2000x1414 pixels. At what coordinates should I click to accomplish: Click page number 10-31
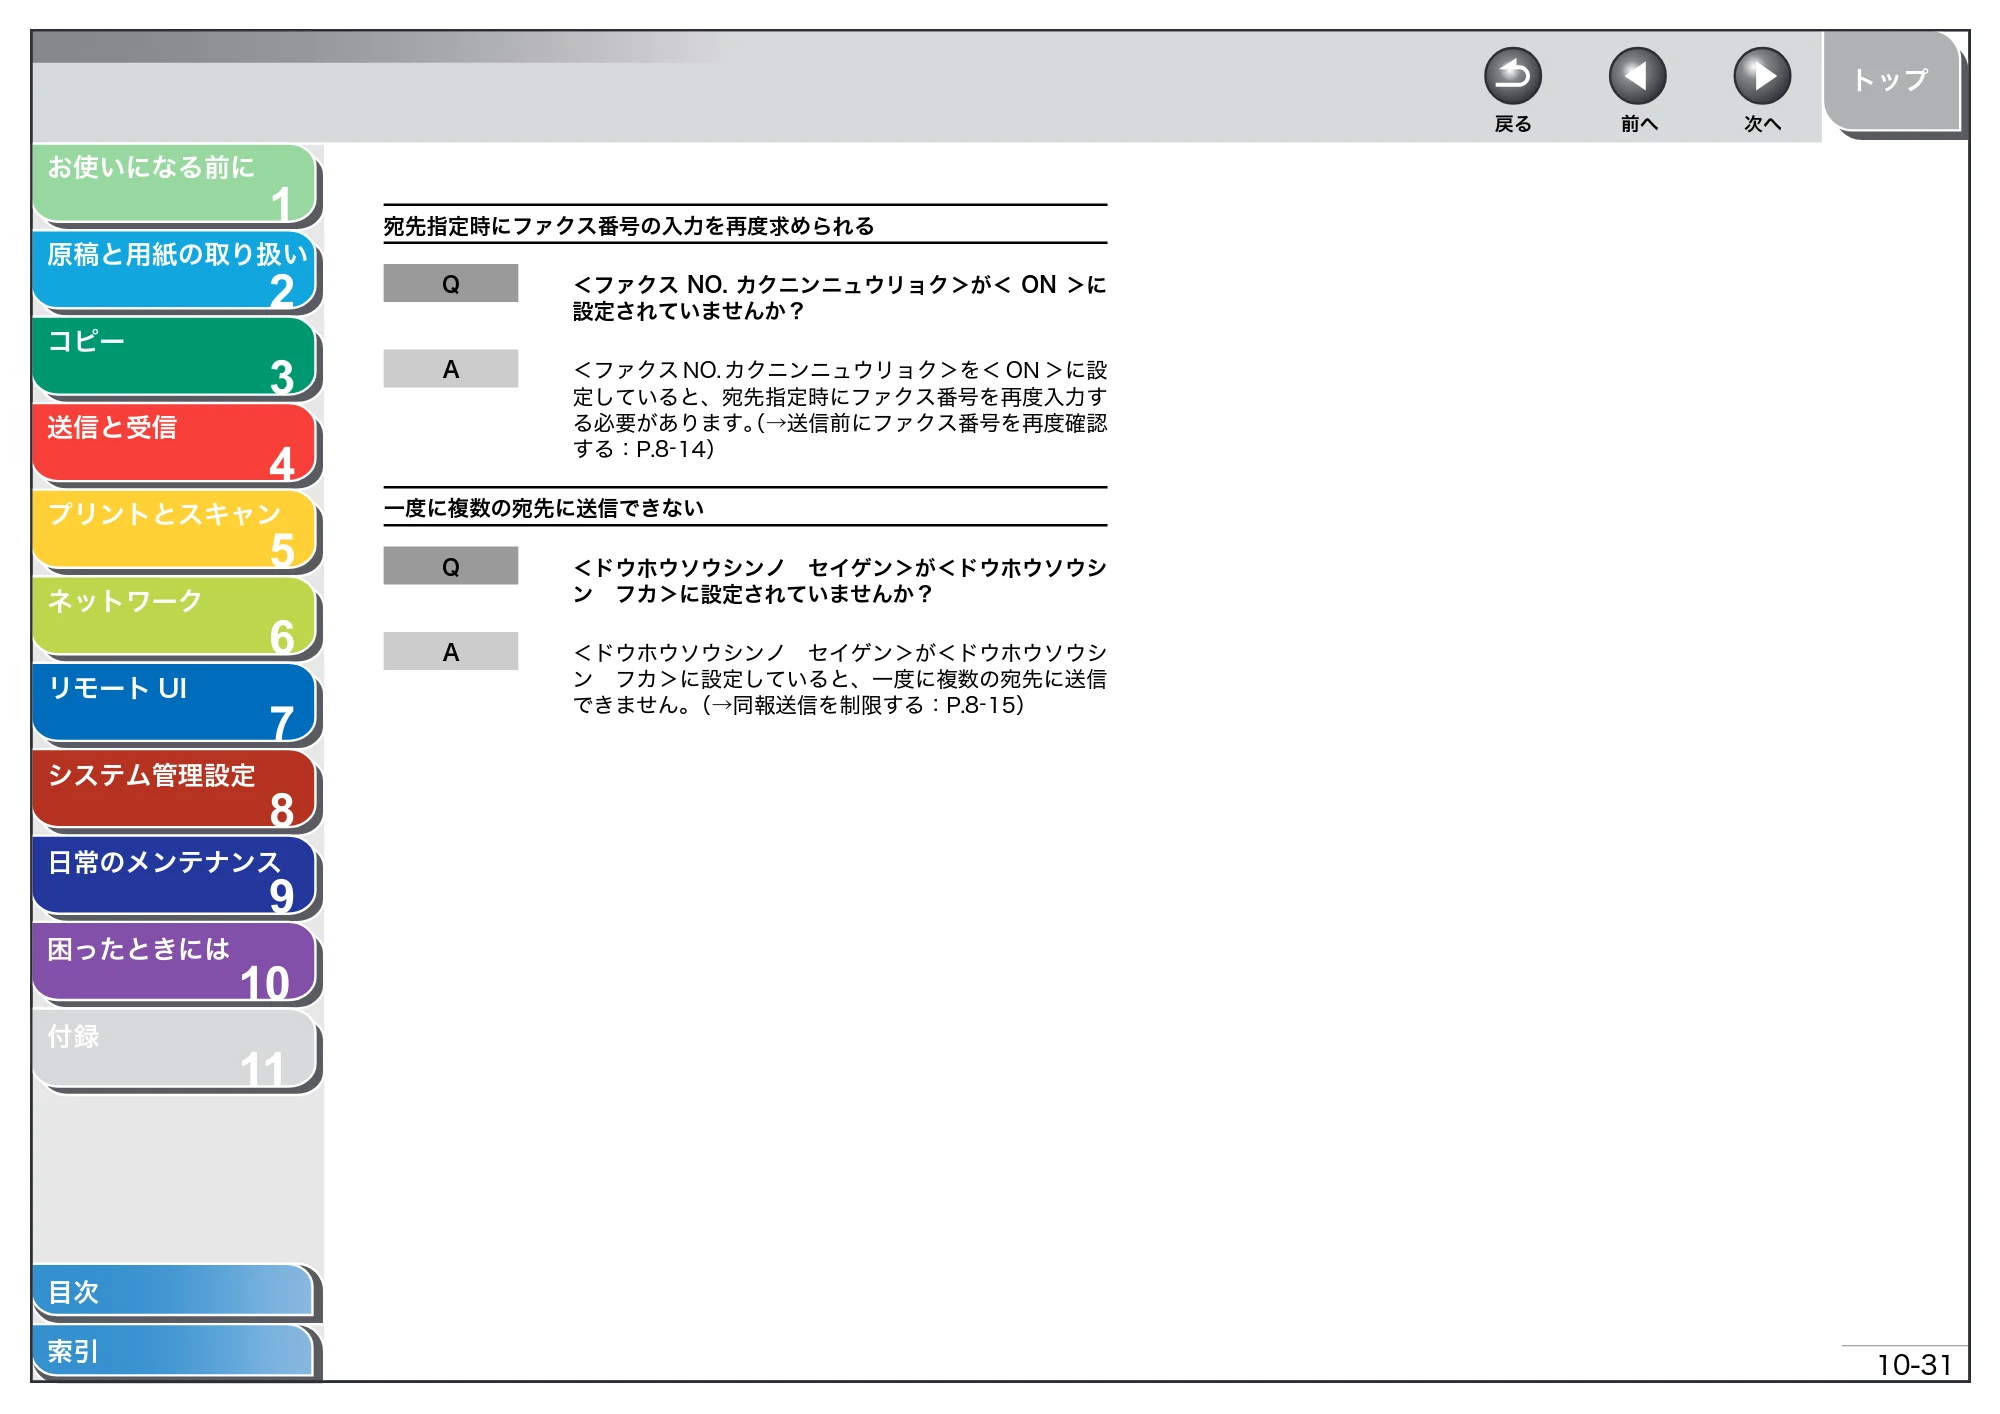(x=1914, y=1365)
